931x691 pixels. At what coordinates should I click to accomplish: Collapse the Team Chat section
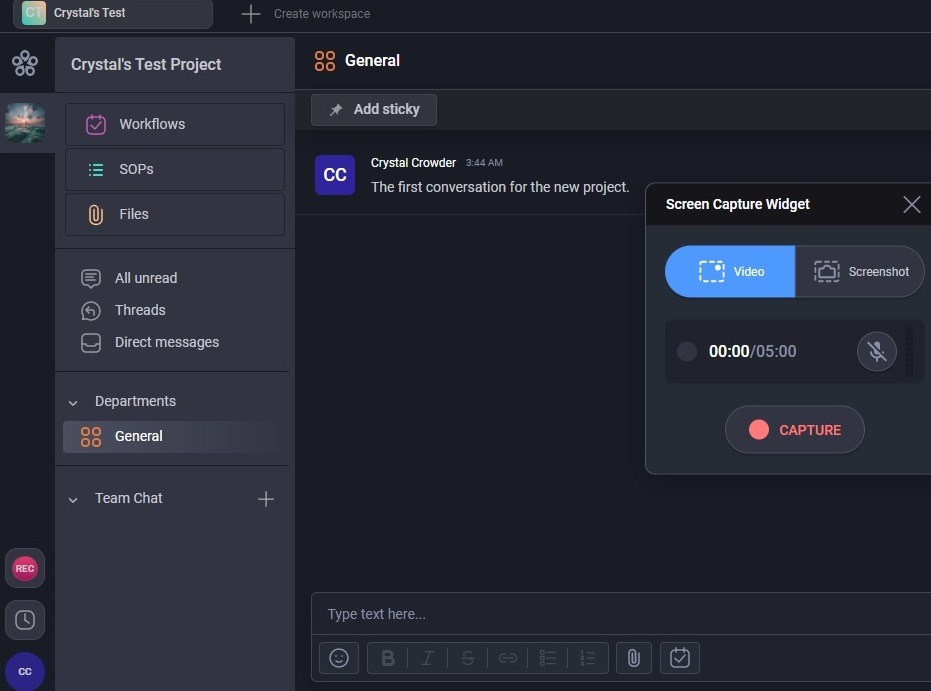pos(72,498)
